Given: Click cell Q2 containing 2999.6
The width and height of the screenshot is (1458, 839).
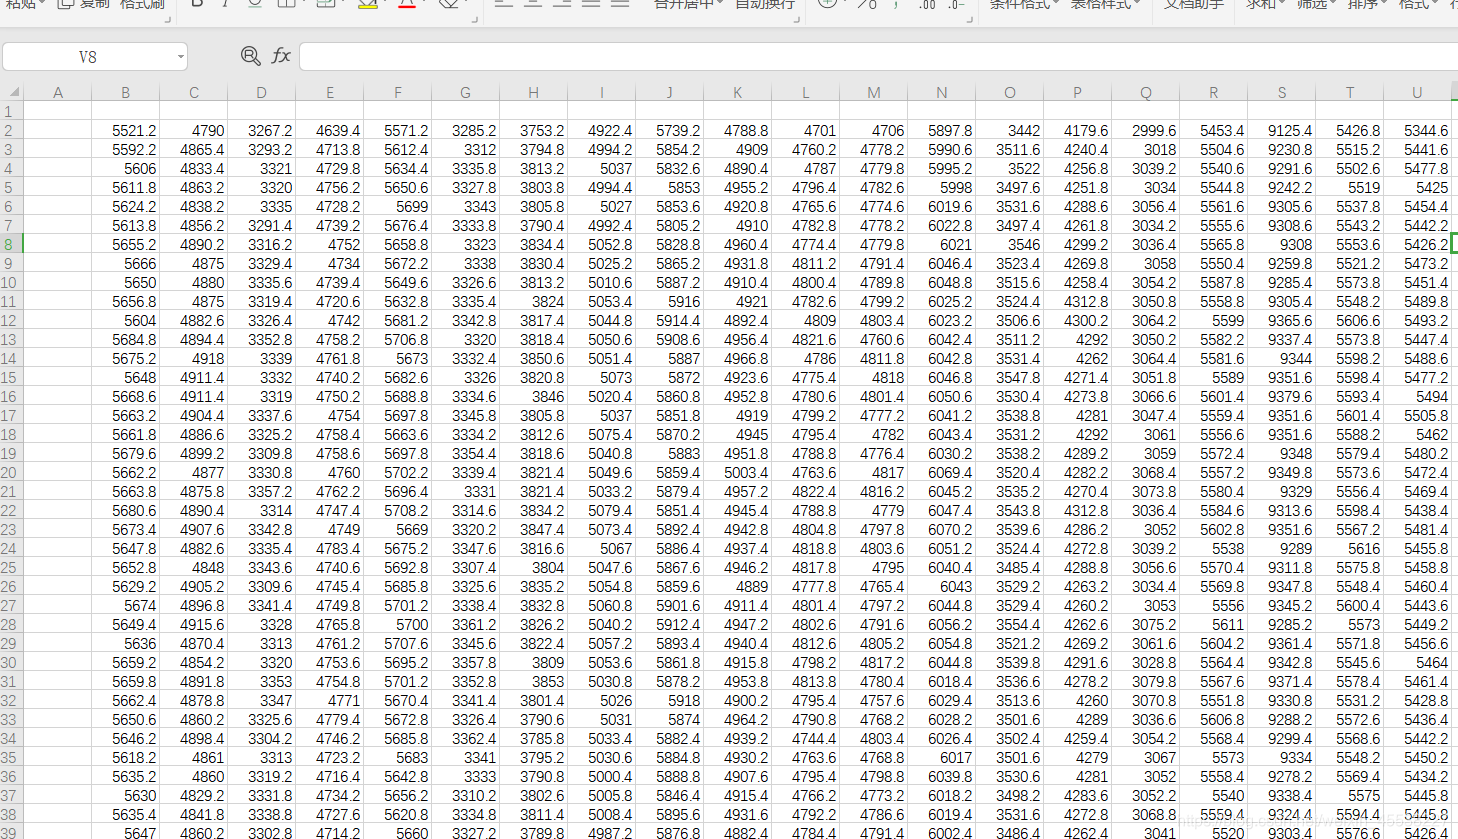Looking at the screenshot, I should [1146, 131].
